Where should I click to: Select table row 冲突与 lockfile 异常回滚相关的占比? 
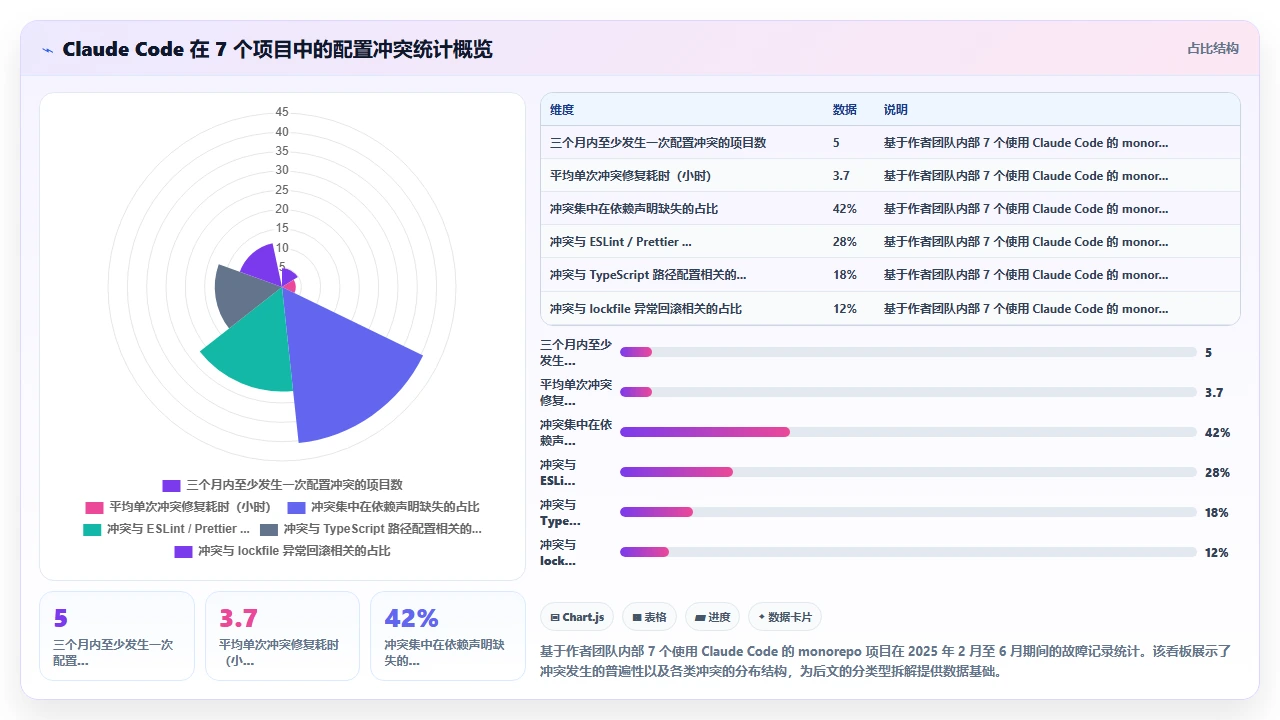[890, 308]
